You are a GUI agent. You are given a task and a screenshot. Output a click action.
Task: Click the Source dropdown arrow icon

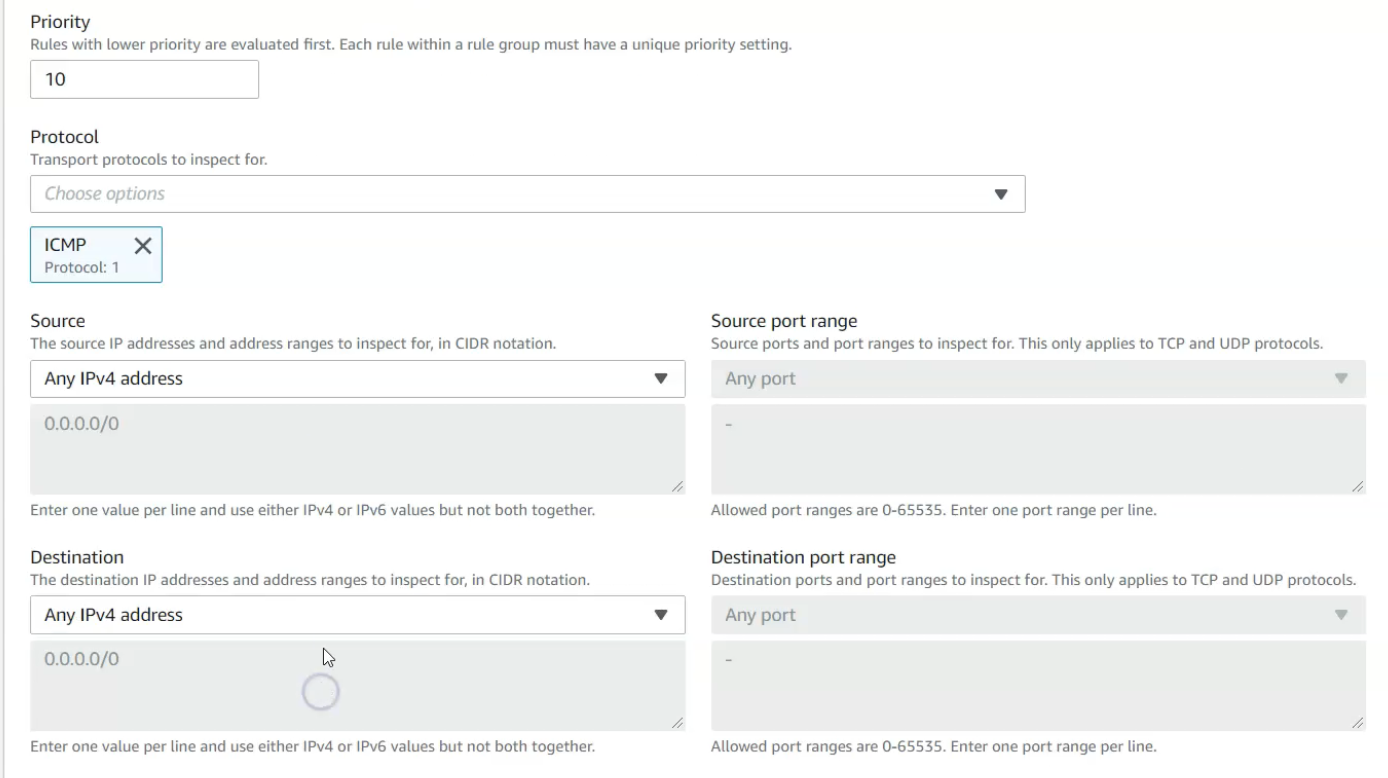click(660, 379)
